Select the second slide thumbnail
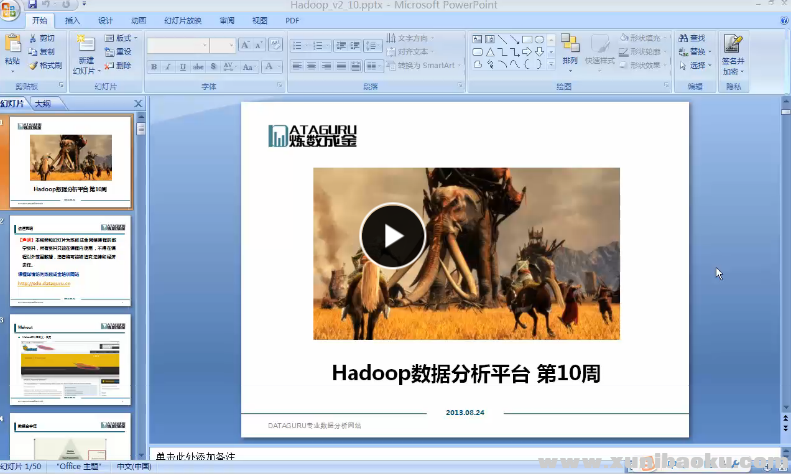791x474 pixels. [x=70, y=260]
